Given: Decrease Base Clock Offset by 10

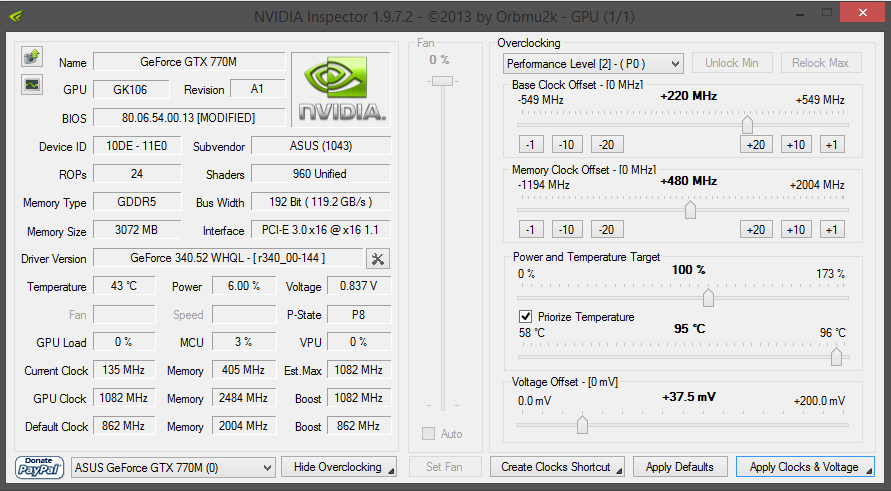Looking at the screenshot, I should (x=567, y=145).
